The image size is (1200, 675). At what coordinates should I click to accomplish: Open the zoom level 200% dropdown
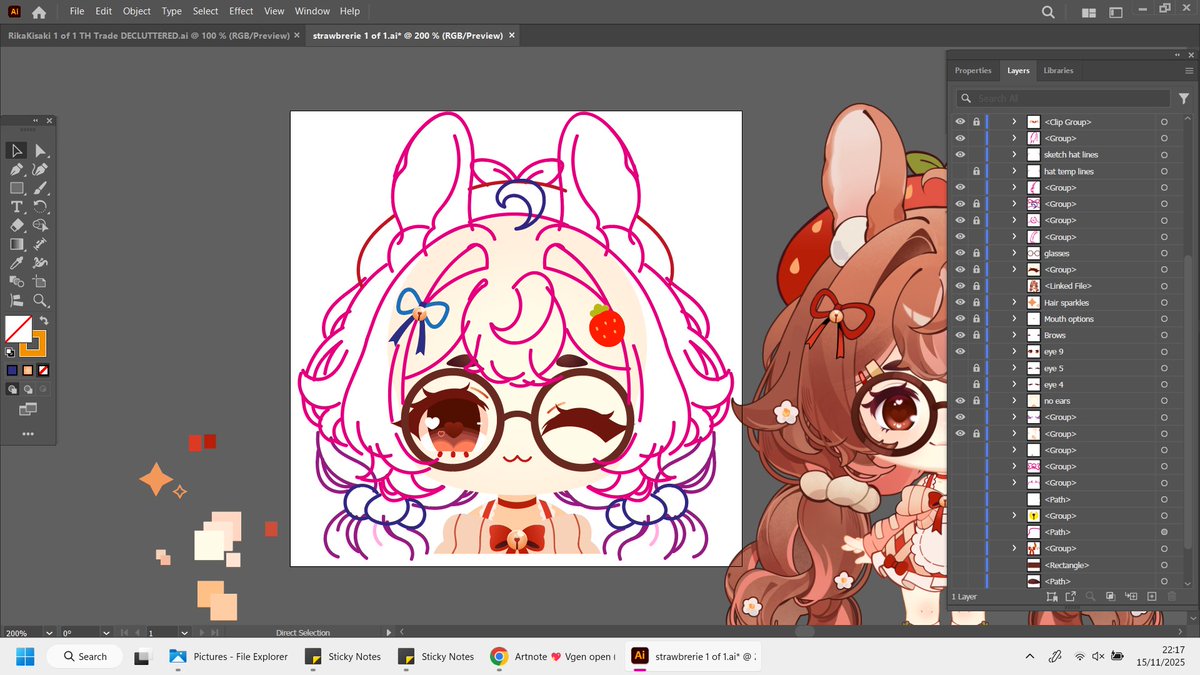click(48, 633)
